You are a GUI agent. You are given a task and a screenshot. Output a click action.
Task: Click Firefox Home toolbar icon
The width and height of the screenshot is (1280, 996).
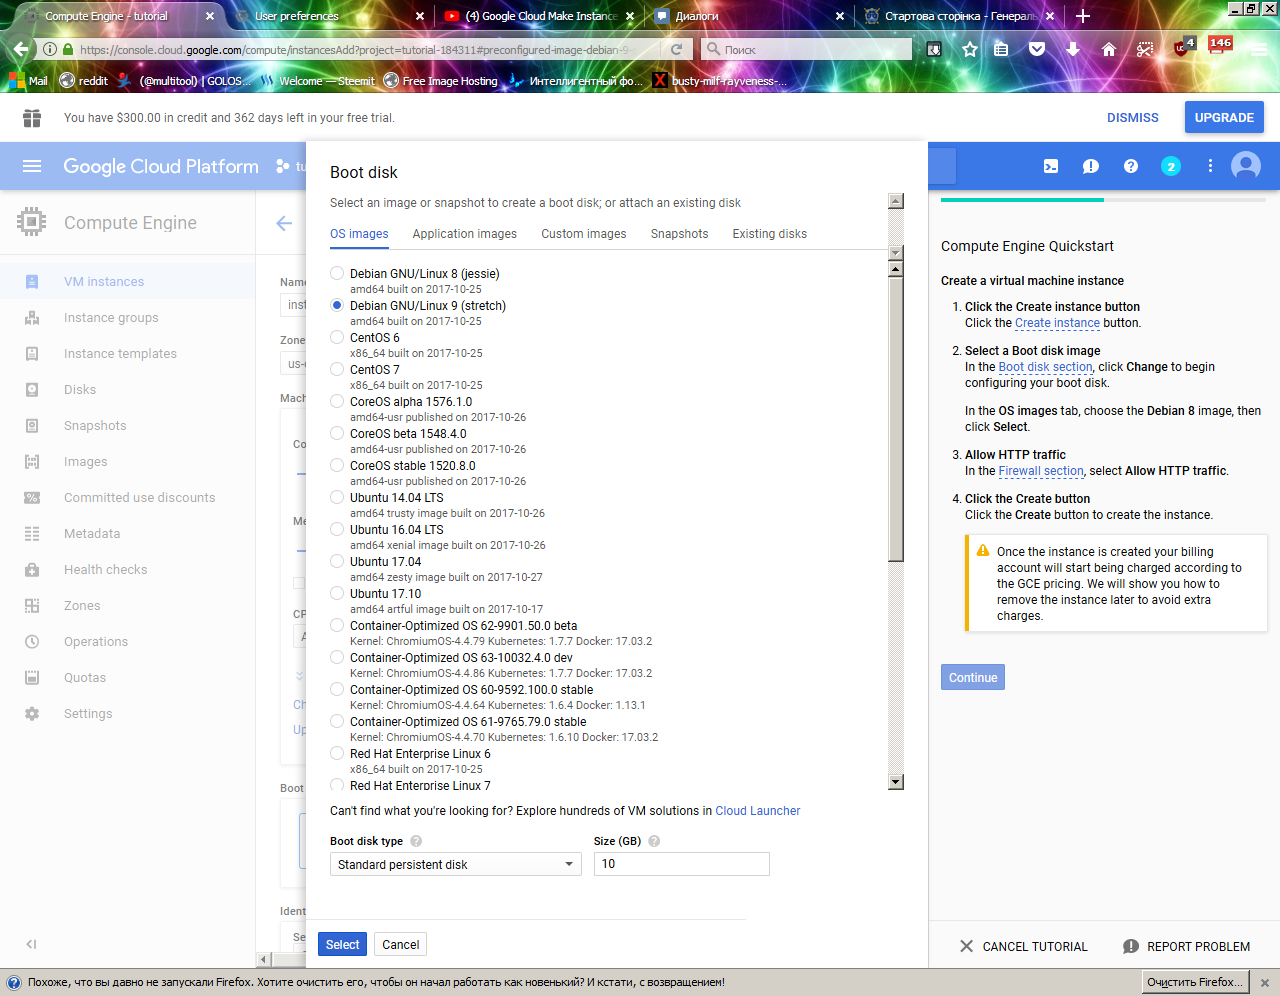pyautogui.click(x=1109, y=49)
